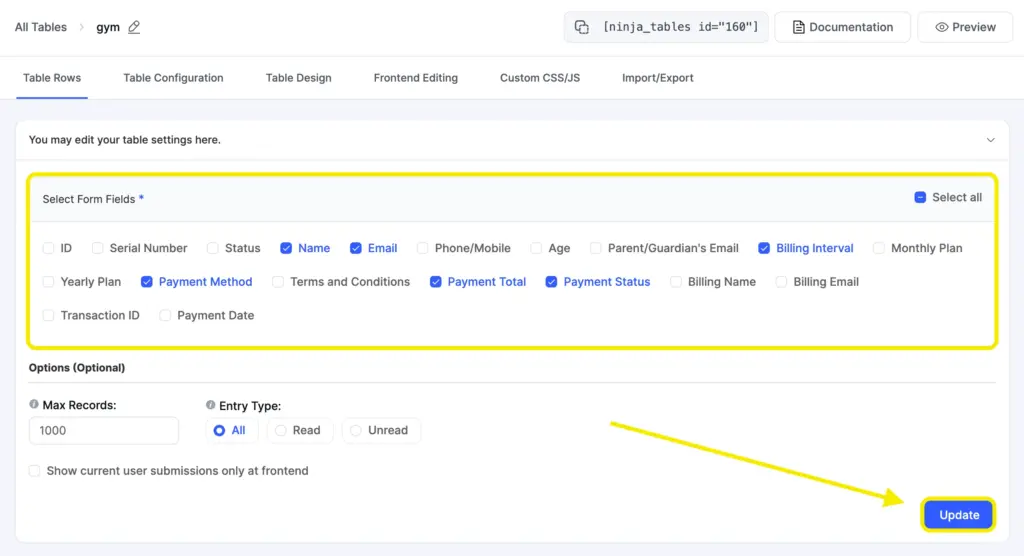
Task: Click the breadcrumb arrow after All Tables
Action: pyautogui.click(x=82, y=27)
